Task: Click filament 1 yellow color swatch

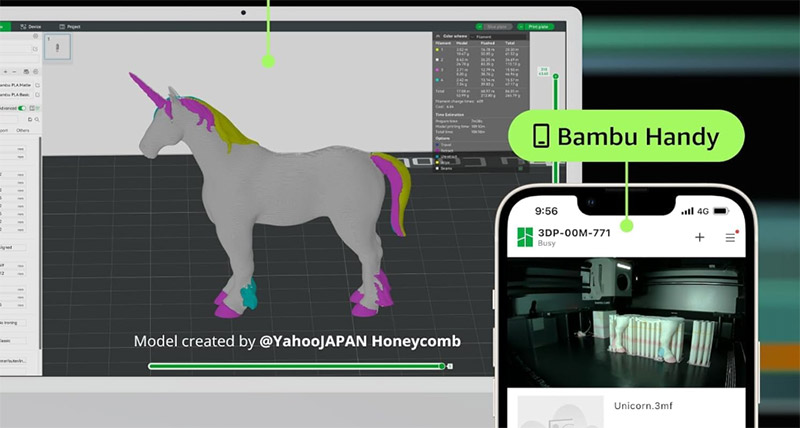Action: (437, 50)
